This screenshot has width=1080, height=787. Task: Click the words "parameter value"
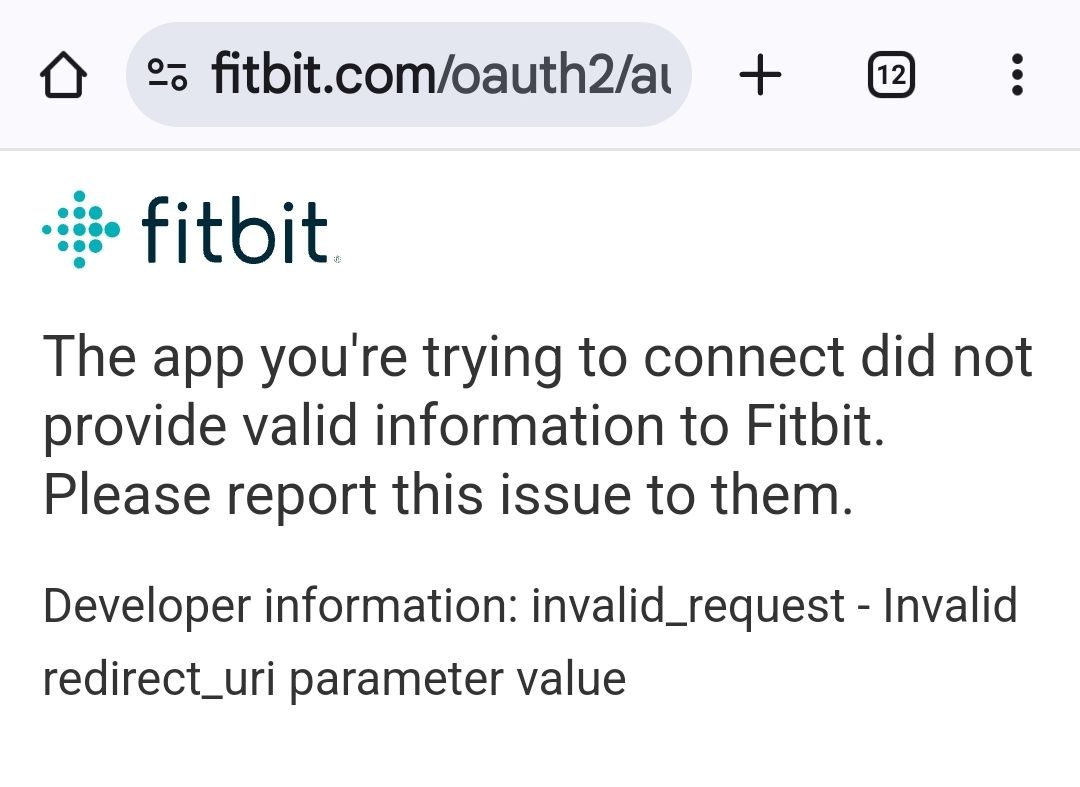point(457,679)
